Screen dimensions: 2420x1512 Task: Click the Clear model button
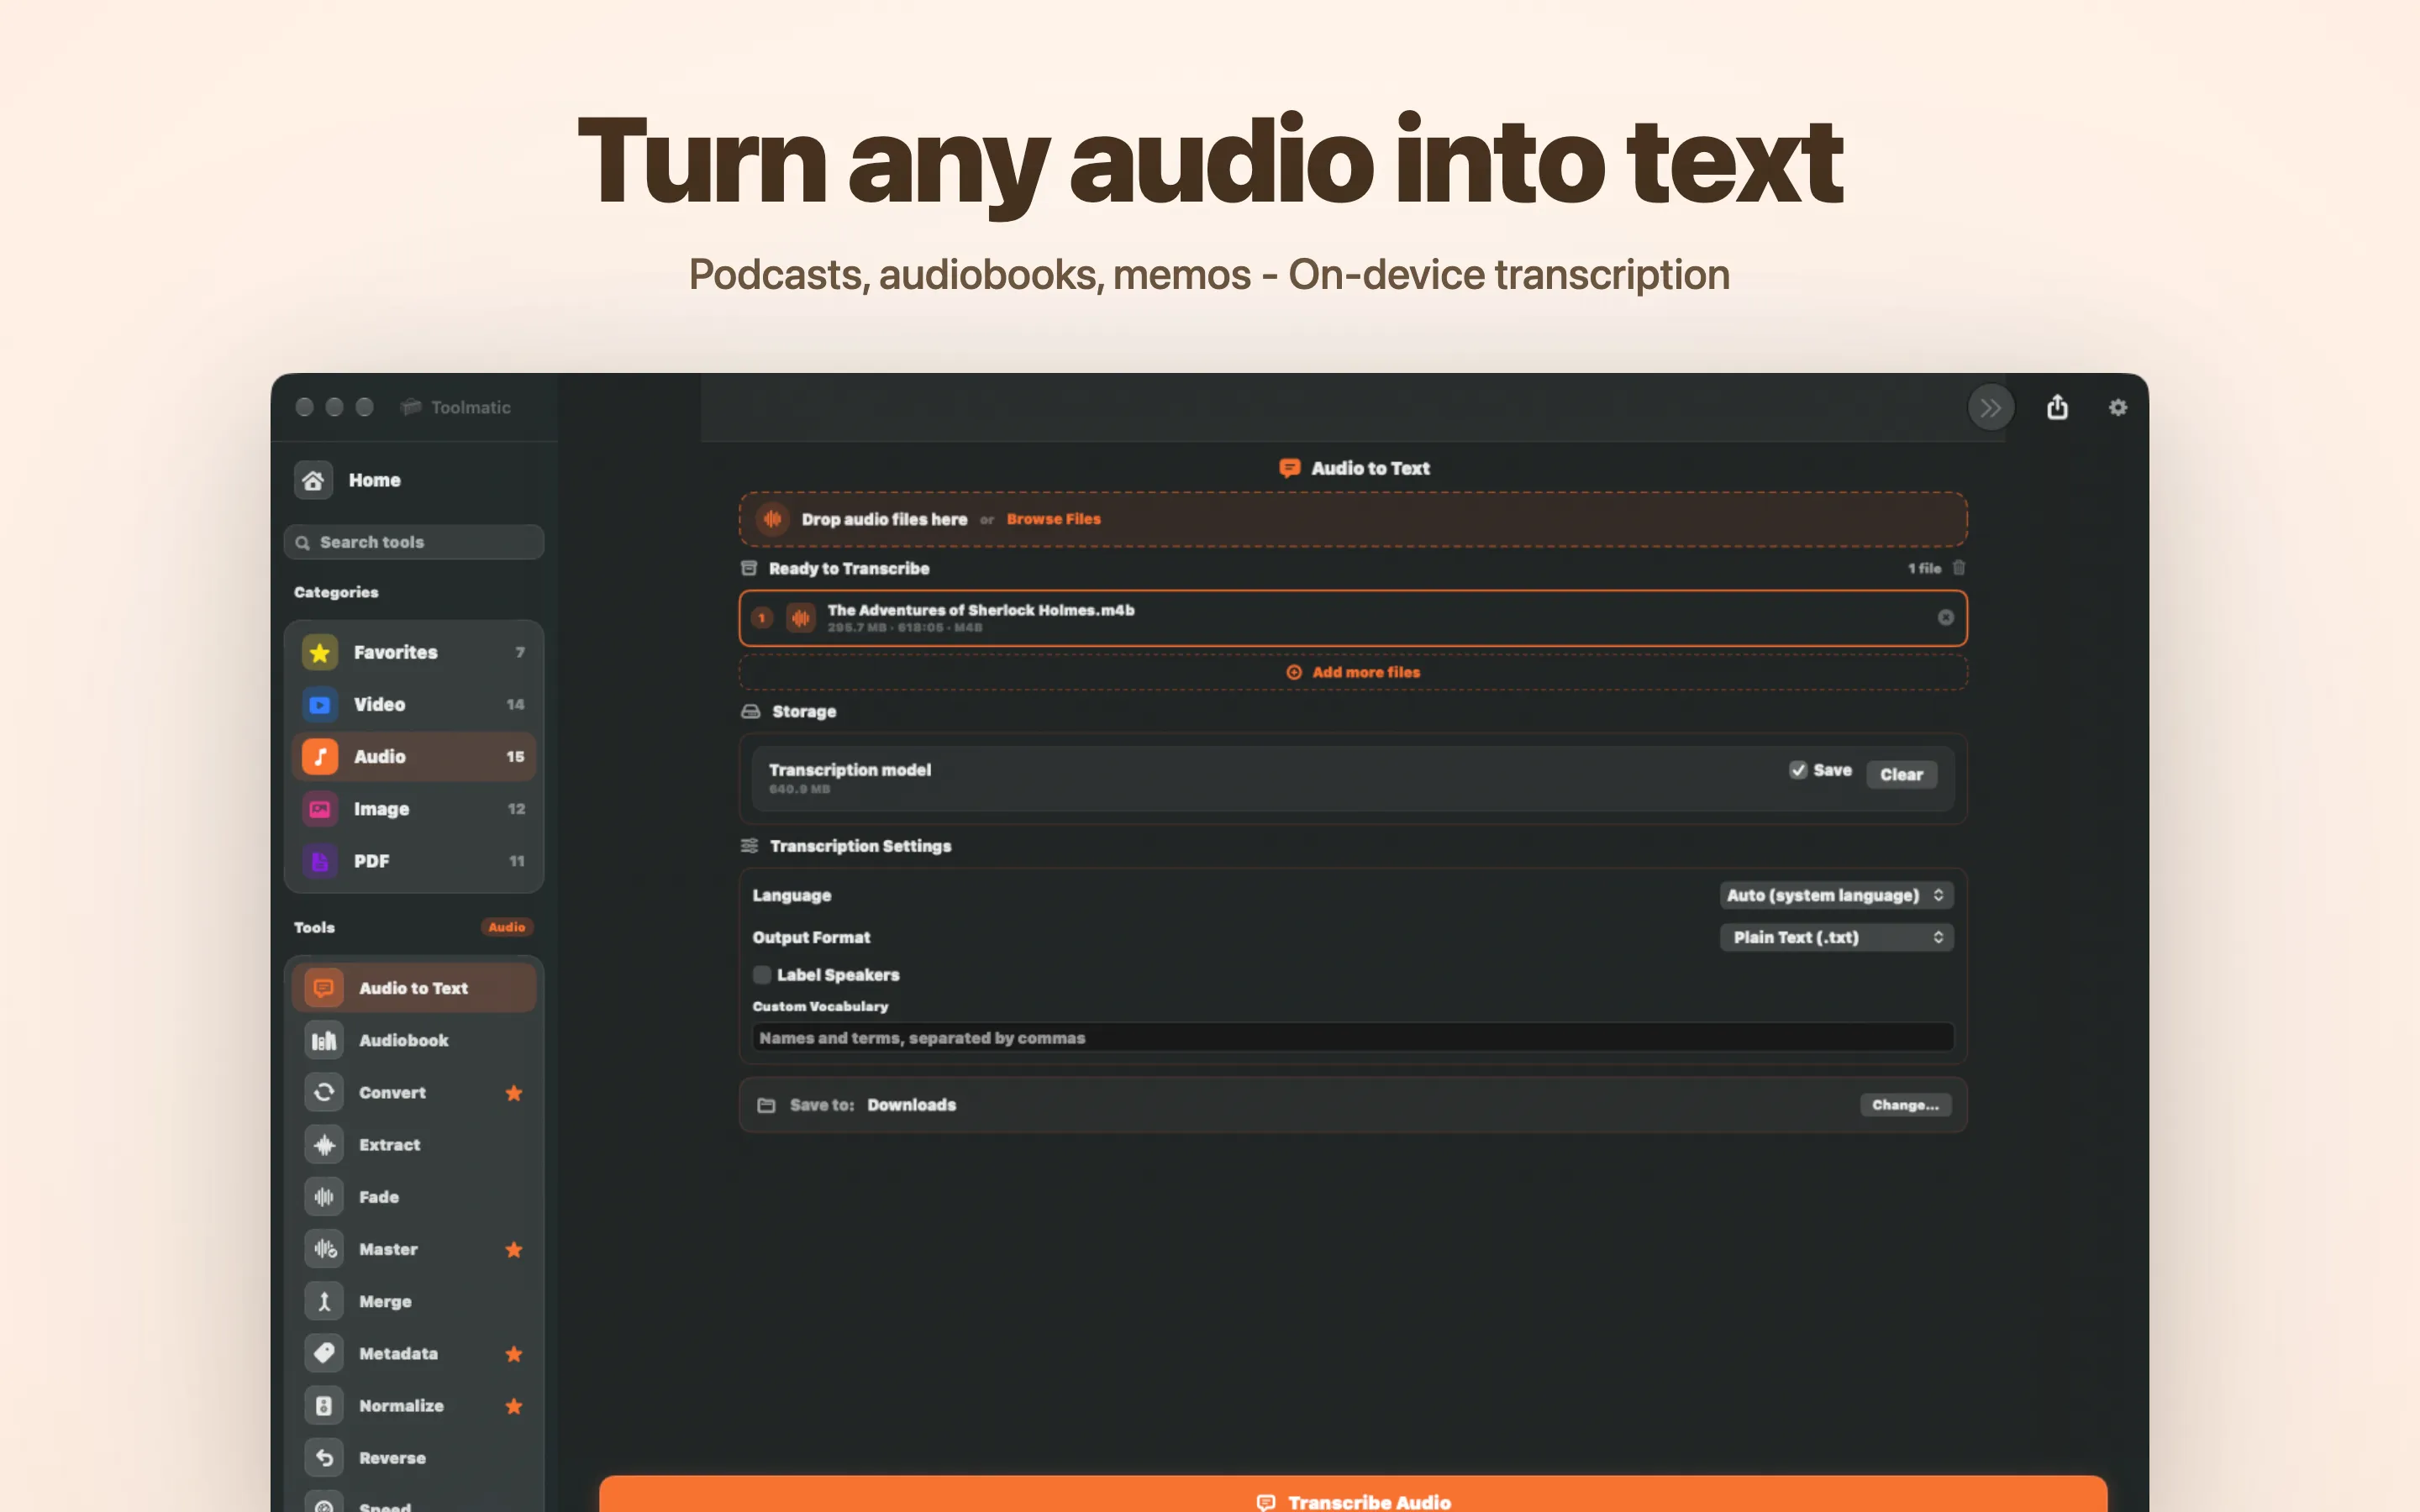click(1901, 774)
